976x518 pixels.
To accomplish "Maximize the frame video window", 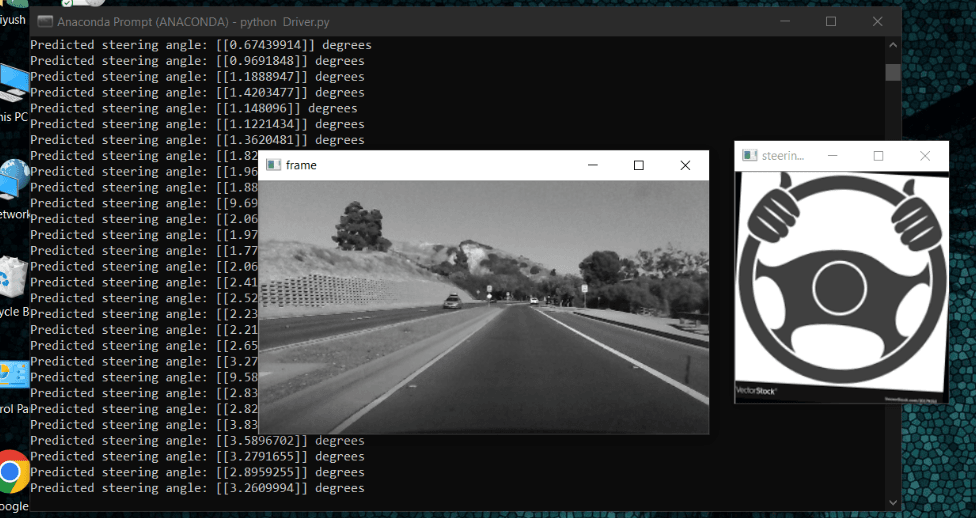I will [639, 165].
